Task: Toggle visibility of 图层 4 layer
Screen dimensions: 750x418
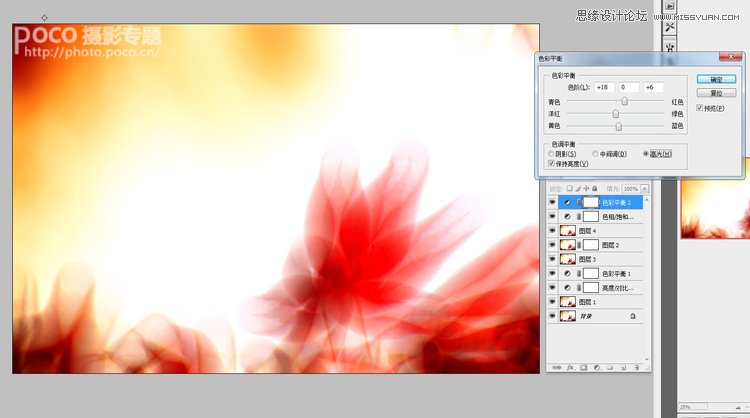Action: [552, 230]
